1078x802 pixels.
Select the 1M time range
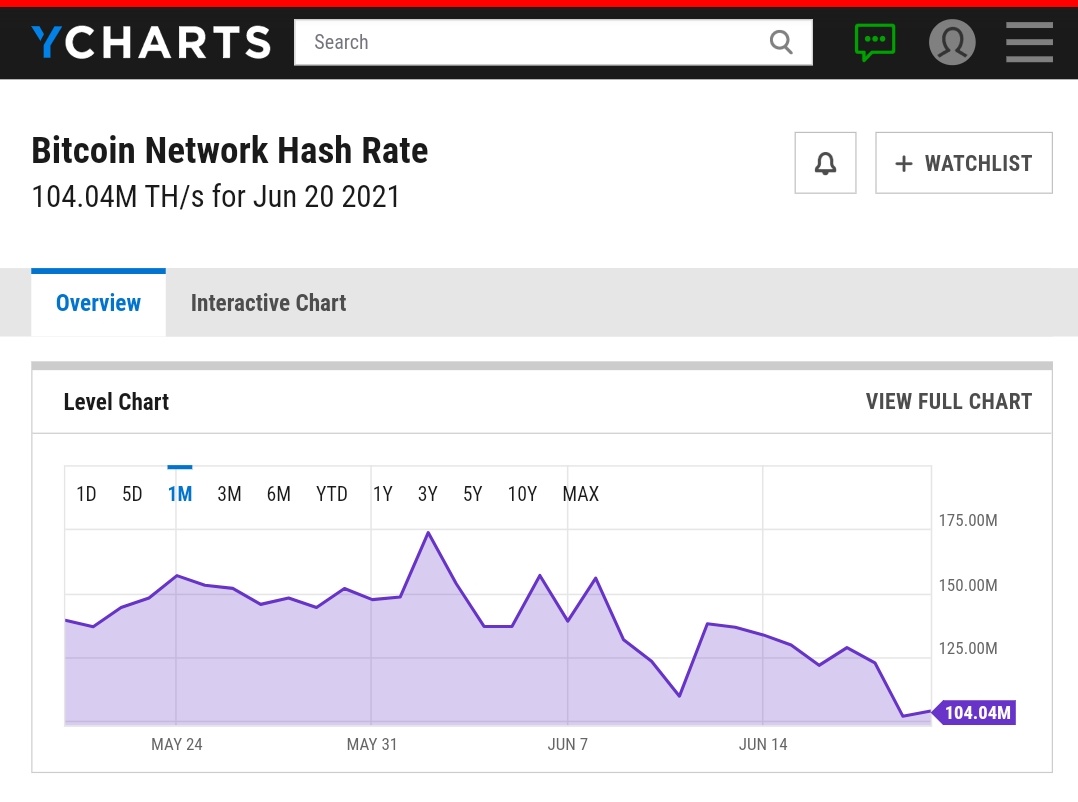point(180,493)
